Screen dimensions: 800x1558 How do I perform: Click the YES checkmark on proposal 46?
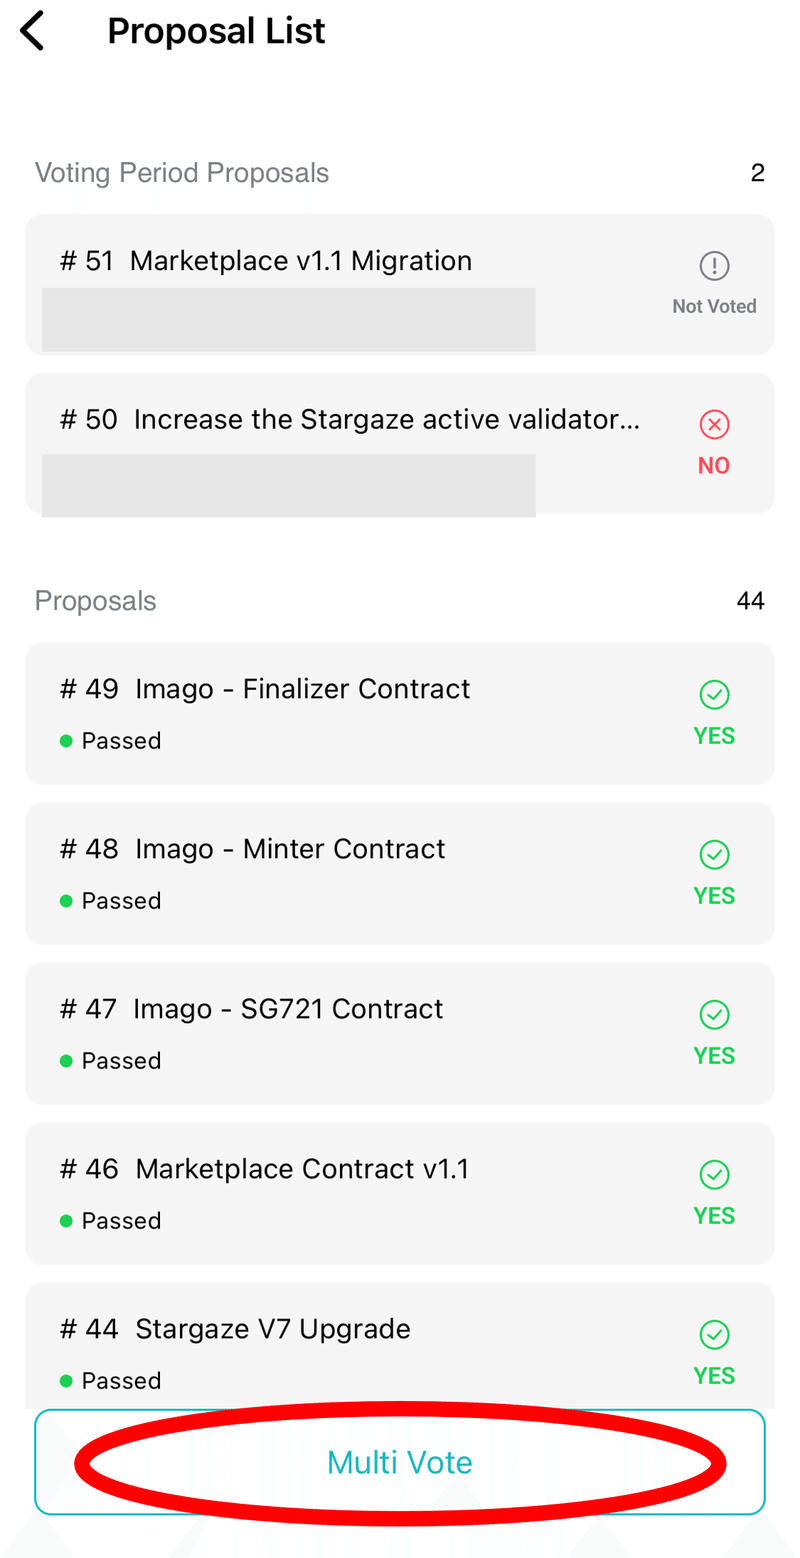(714, 1175)
